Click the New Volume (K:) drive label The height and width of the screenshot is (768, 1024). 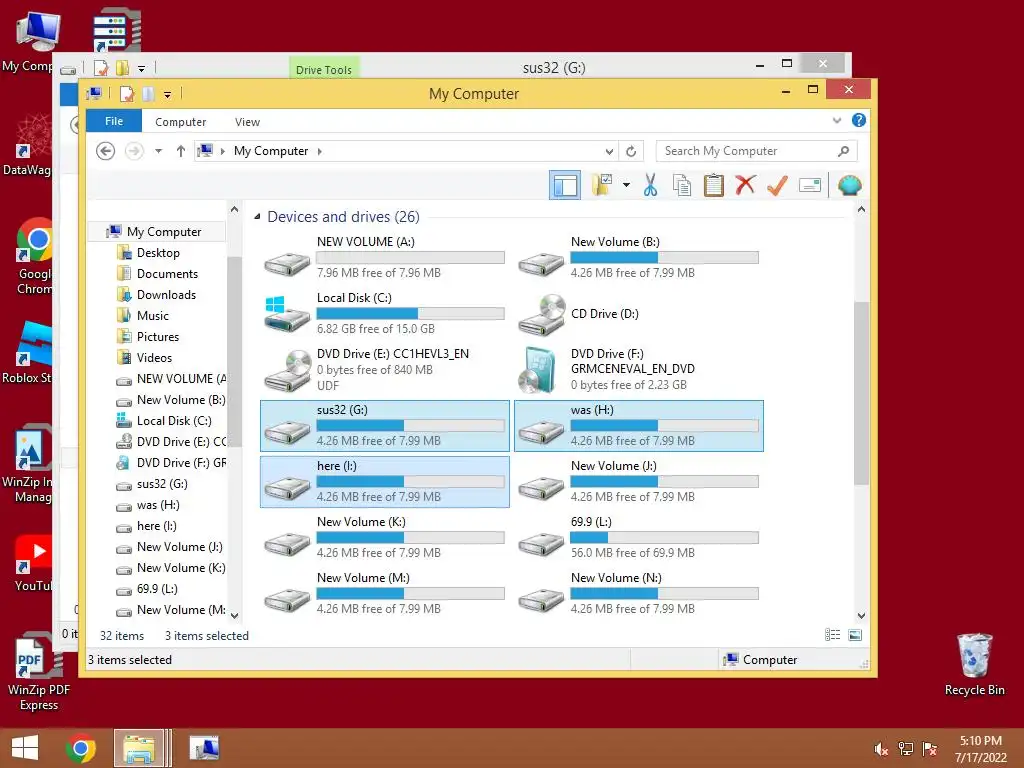(361, 522)
